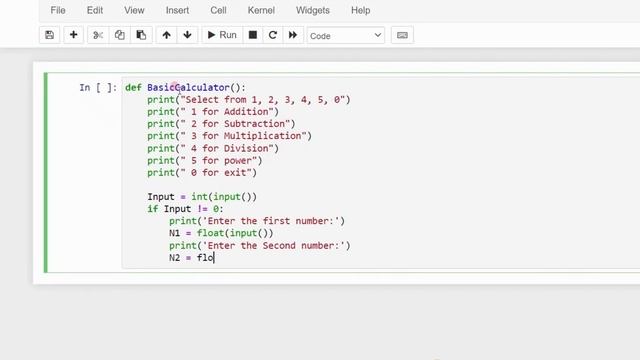Screen dimensions: 640x360
Task: Click the Input = int(input()) line
Action: [x=202, y=197]
